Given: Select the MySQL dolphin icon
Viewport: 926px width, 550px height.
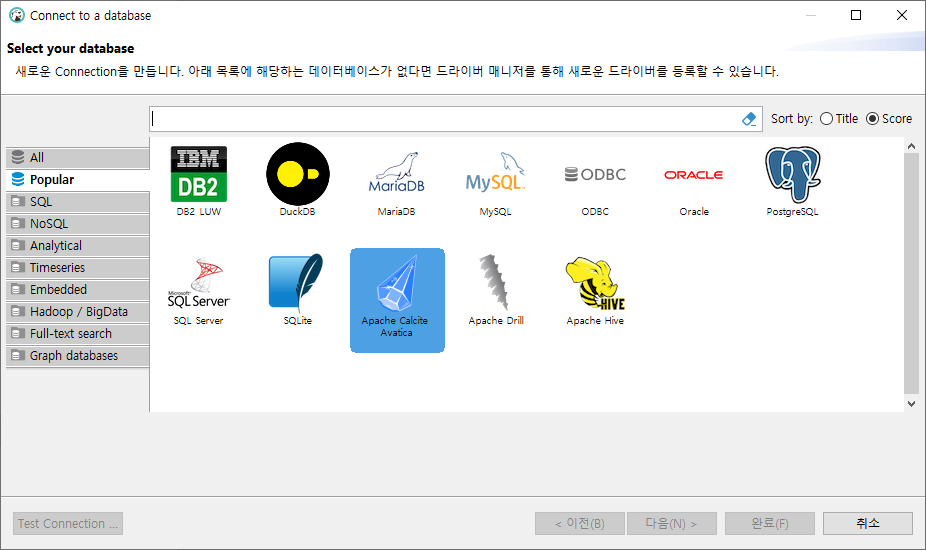Looking at the screenshot, I should (x=495, y=172).
